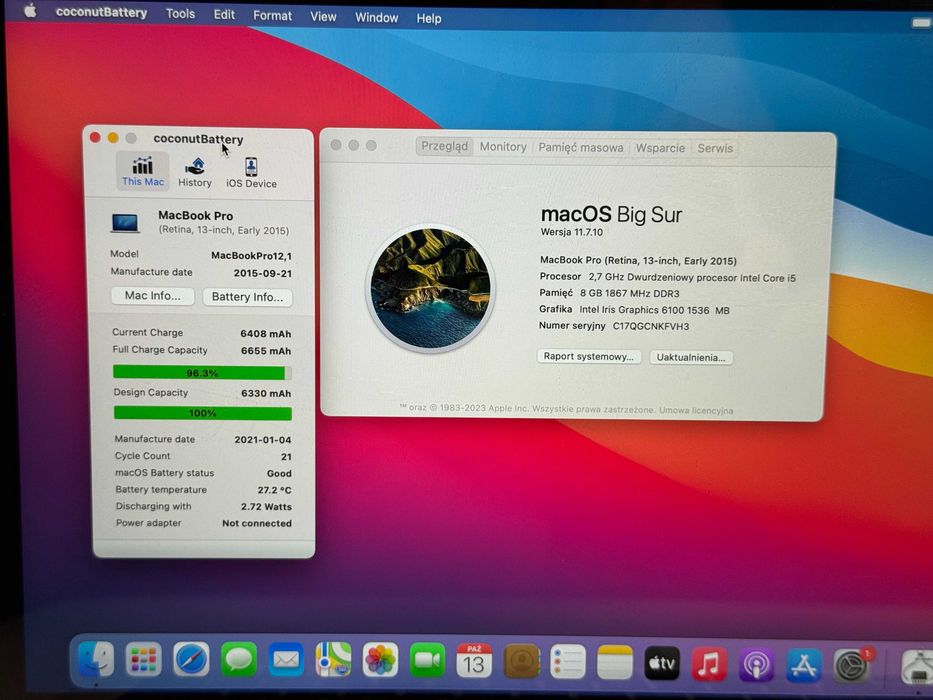
Task: Open the History view in coconutBattery
Action: click(x=195, y=173)
